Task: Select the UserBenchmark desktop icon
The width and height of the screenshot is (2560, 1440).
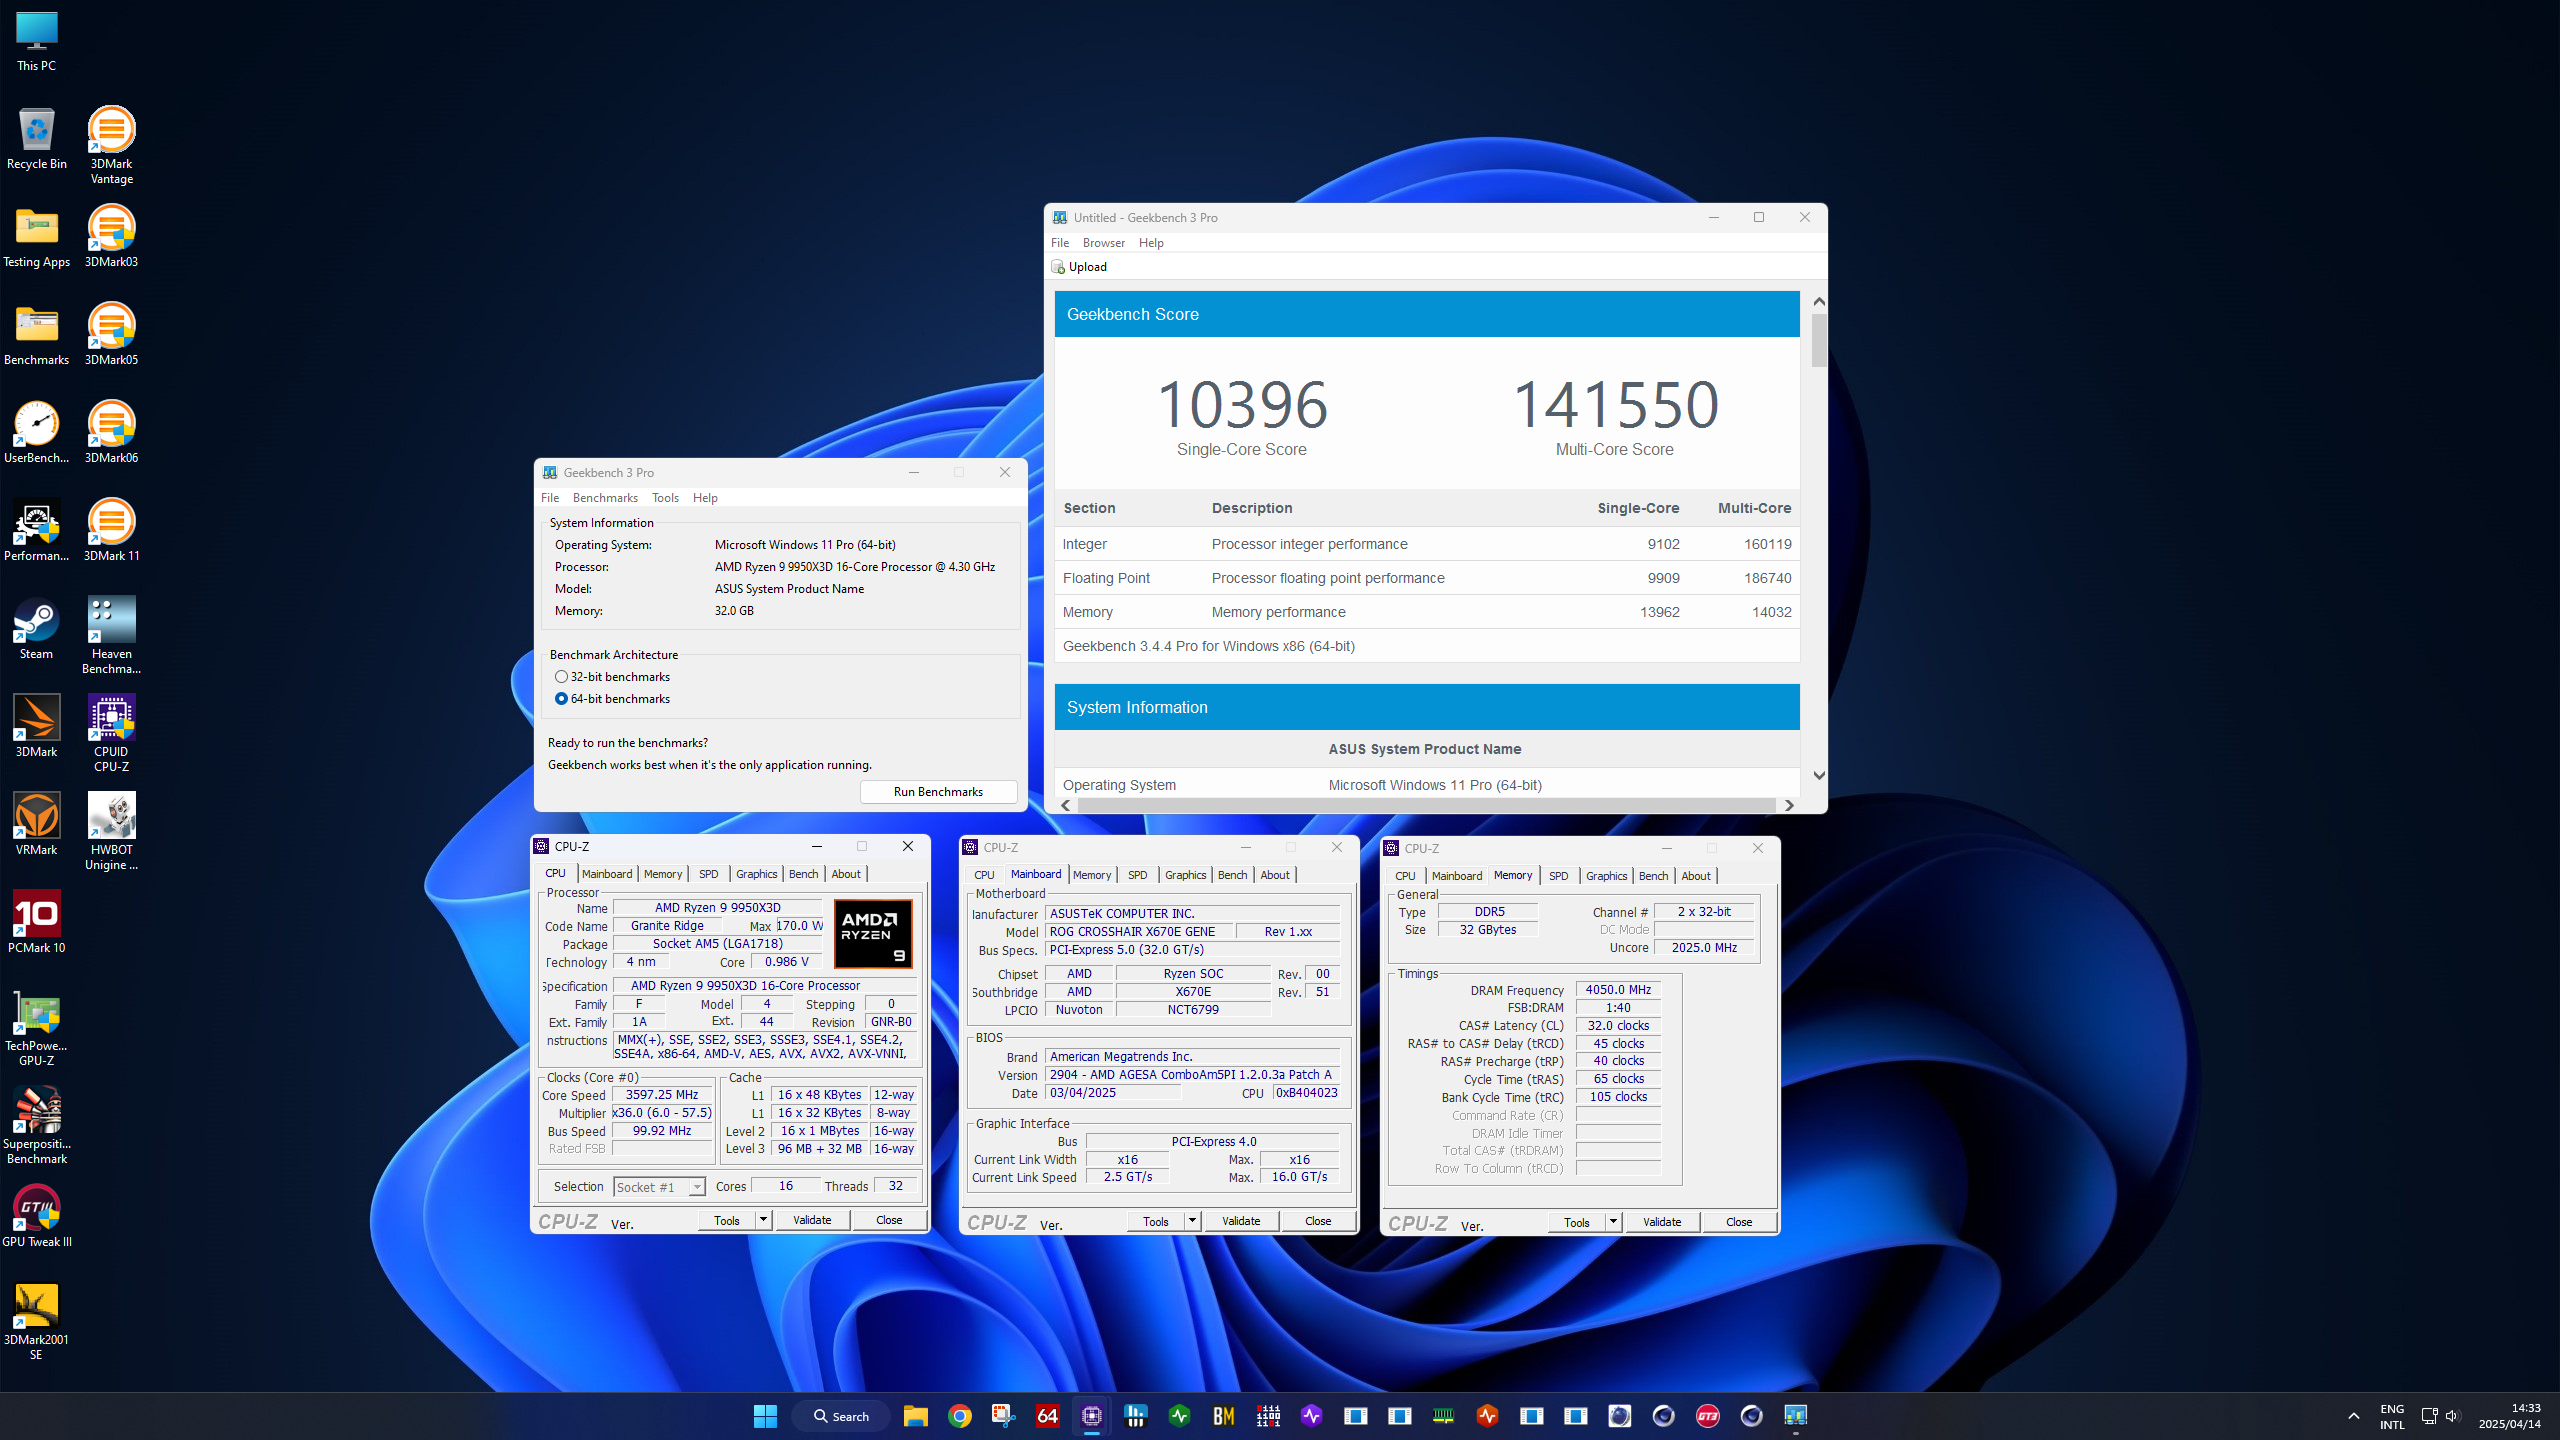Action: (x=36, y=432)
